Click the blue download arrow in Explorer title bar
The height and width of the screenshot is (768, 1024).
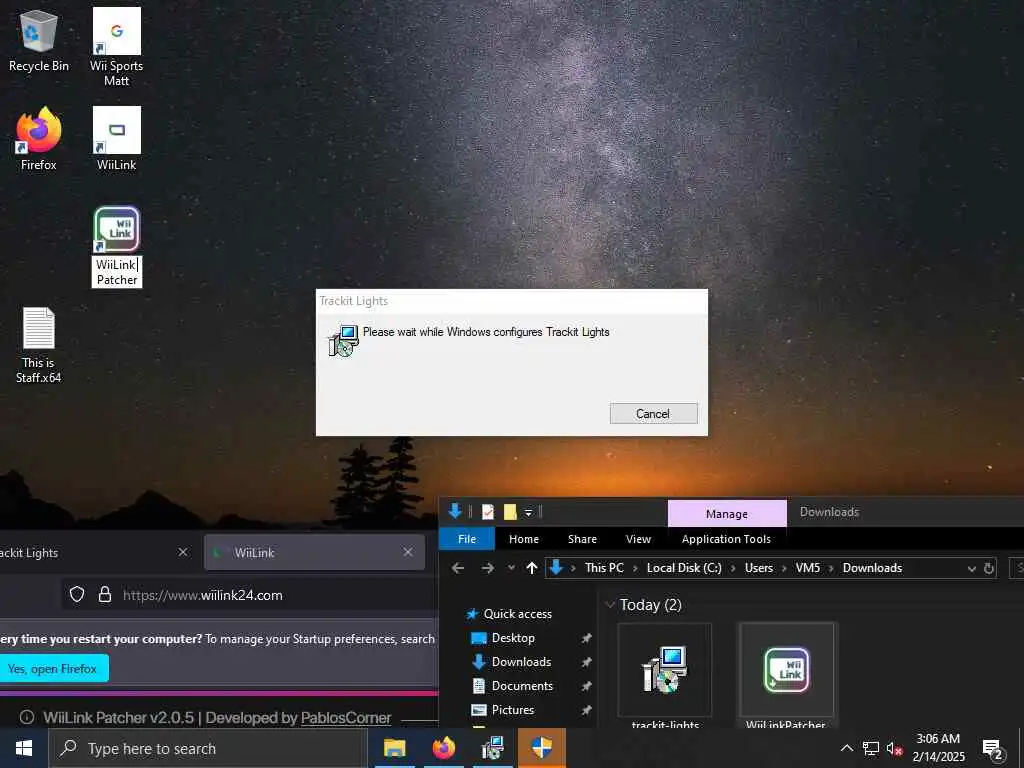tap(455, 511)
